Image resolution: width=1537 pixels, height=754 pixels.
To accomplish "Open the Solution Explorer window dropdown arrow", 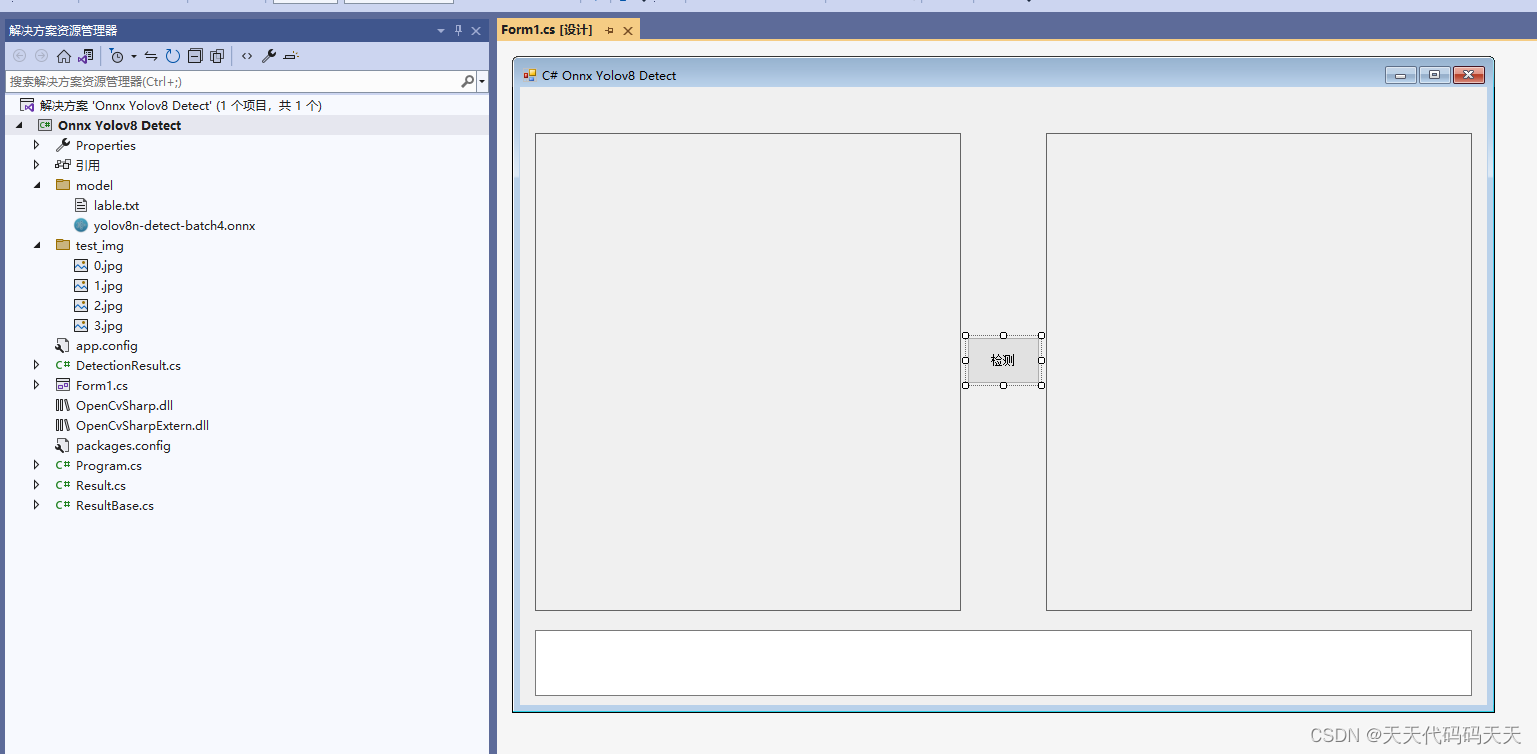I will (x=441, y=31).
